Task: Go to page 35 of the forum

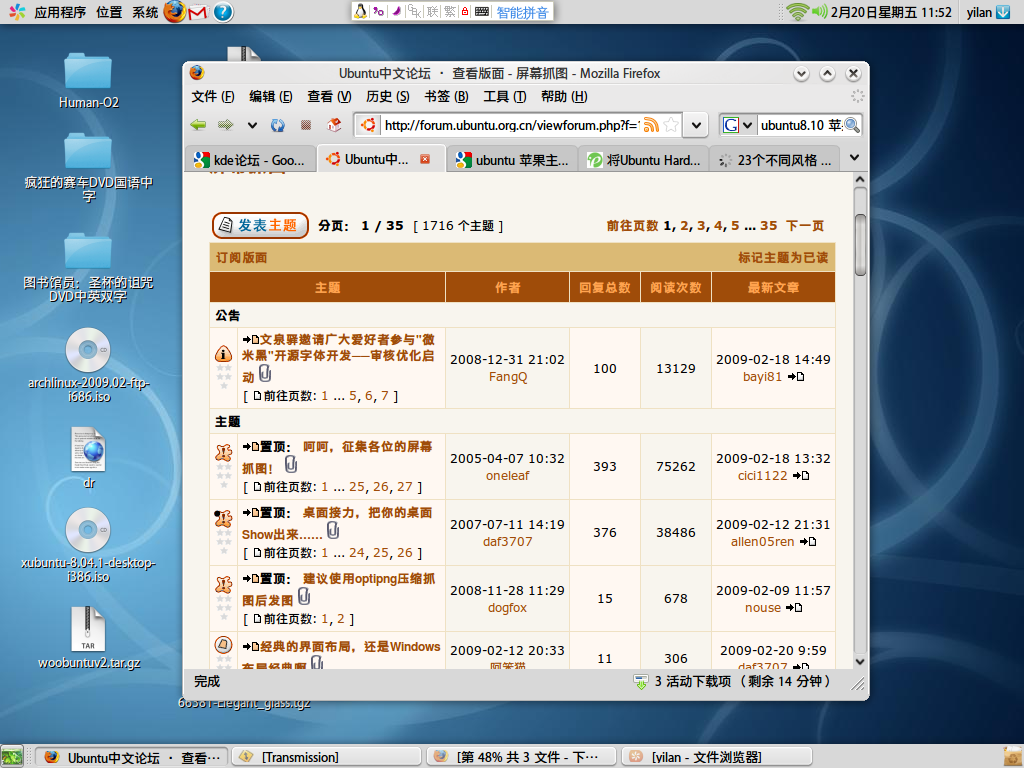Action: pyautogui.click(x=769, y=225)
